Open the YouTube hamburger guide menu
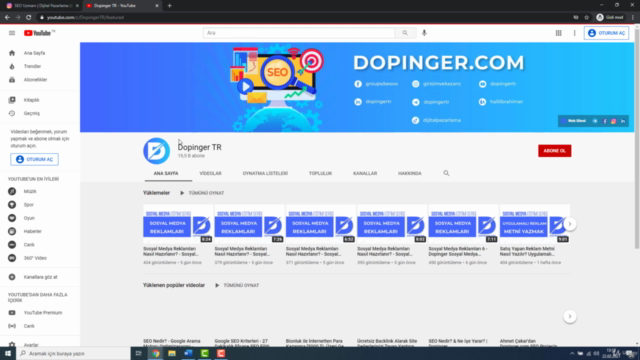 tap(12, 33)
